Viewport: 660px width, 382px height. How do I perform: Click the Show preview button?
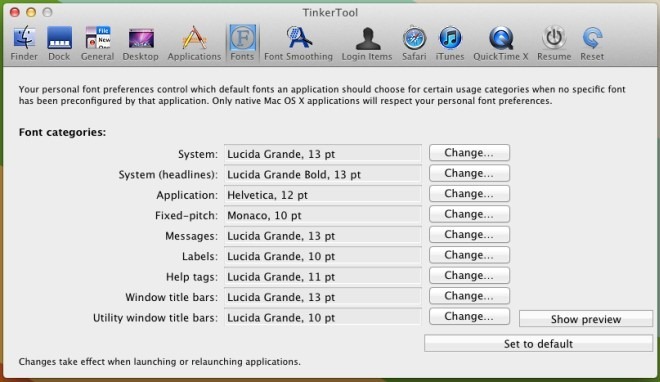[x=586, y=319]
